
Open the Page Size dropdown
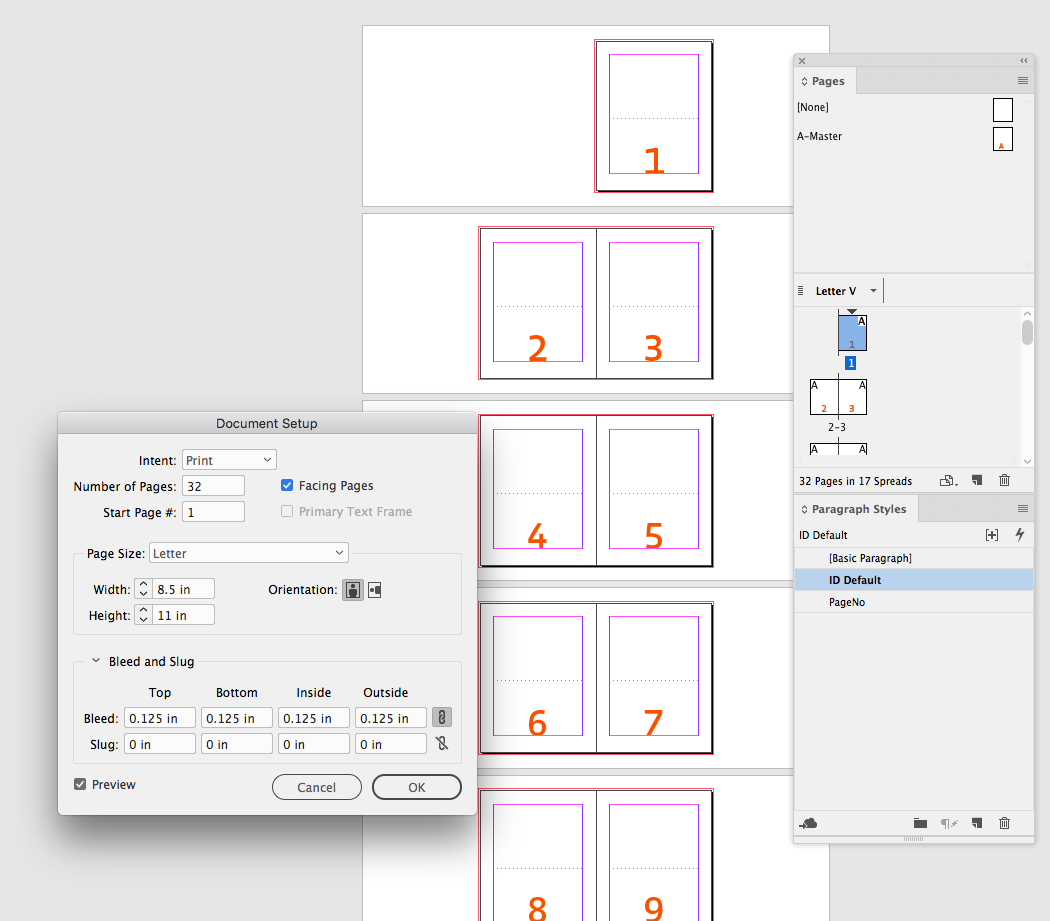(x=248, y=552)
